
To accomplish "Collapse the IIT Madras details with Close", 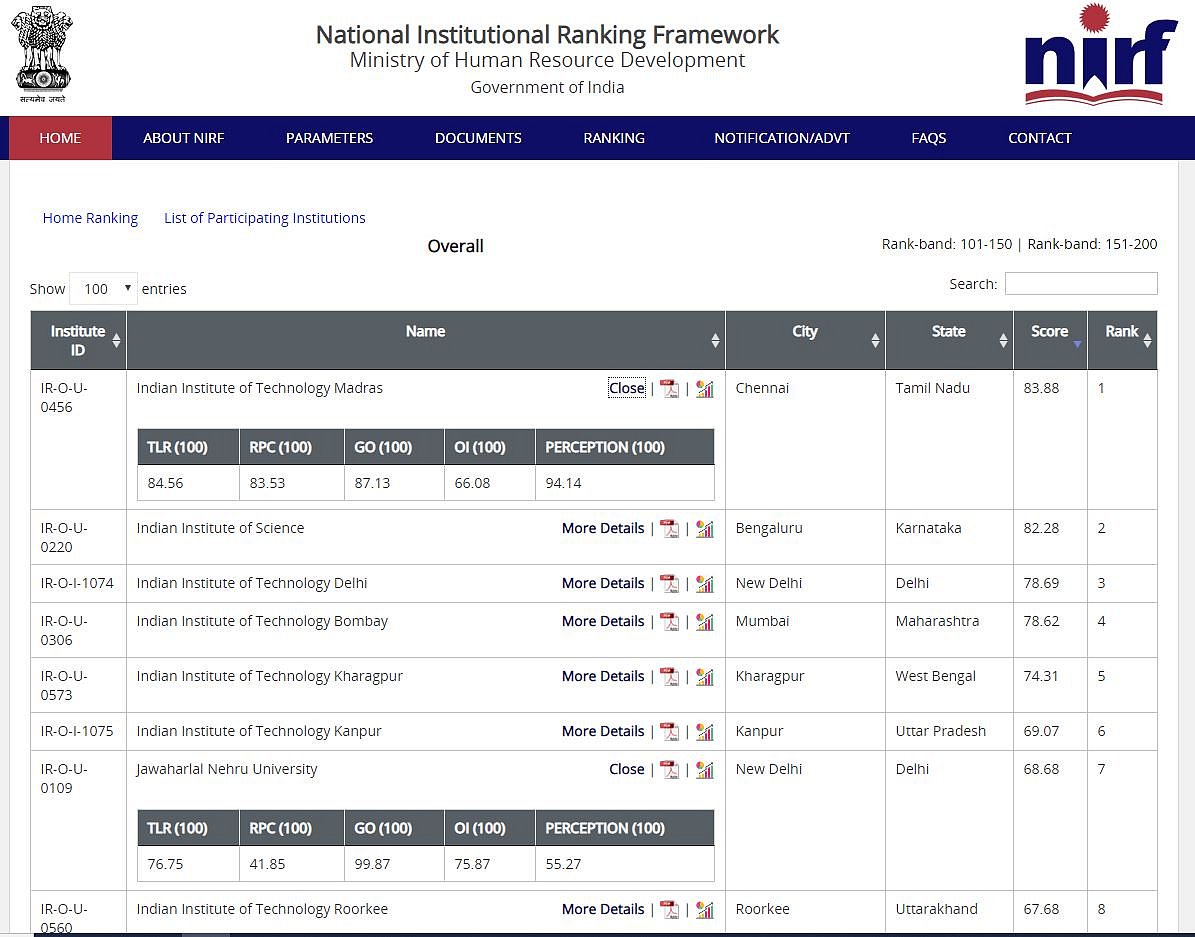I will pyautogui.click(x=626, y=388).
